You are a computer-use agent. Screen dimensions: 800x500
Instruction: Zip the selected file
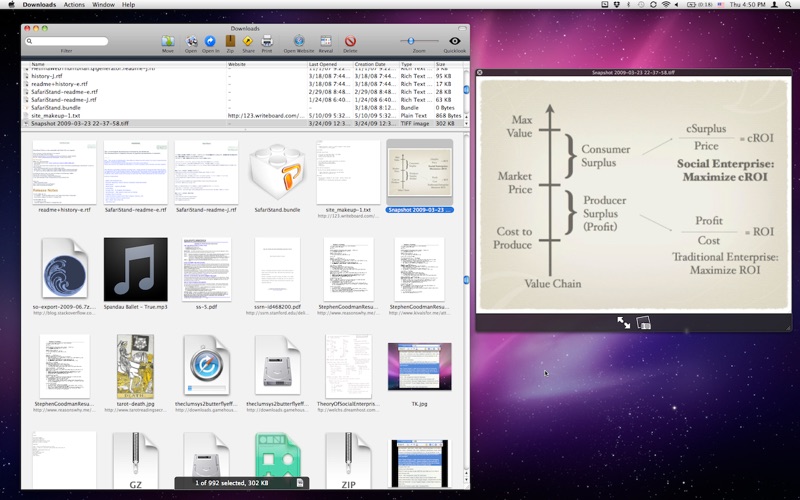pyautogui.click(x=230, y=42)
